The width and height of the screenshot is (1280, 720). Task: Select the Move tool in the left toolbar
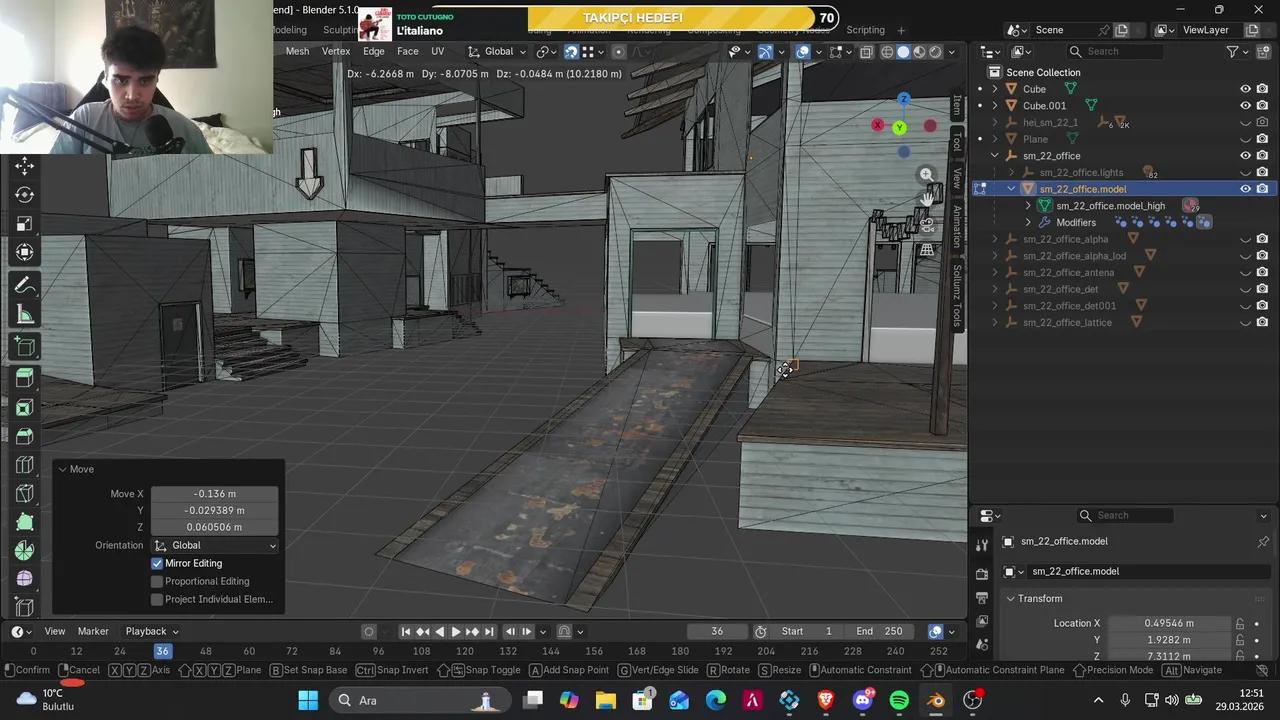tap(25, 166)
